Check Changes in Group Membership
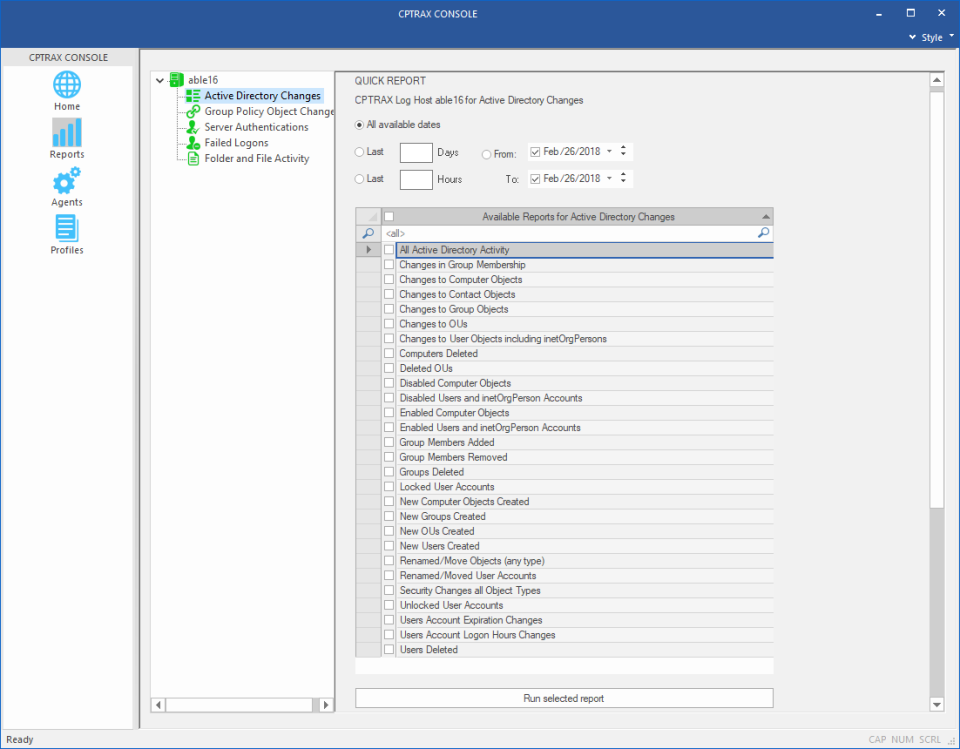The width and height of the screenshot is (960, 749). point(389,264)
